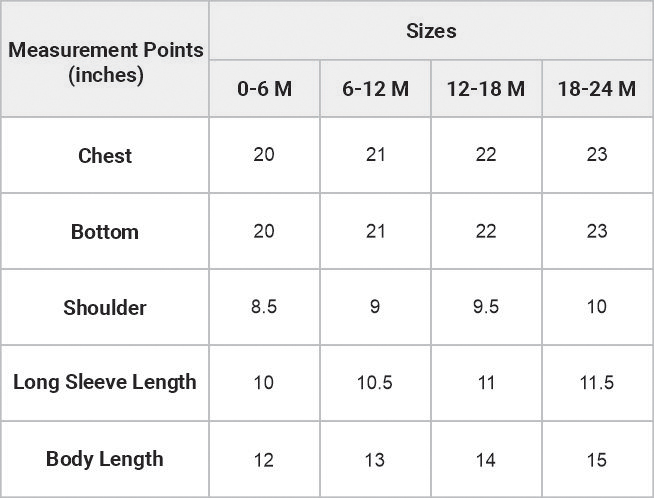
Task: Click Chest value 22 for 12-18 M
Action: pos(486,155)
